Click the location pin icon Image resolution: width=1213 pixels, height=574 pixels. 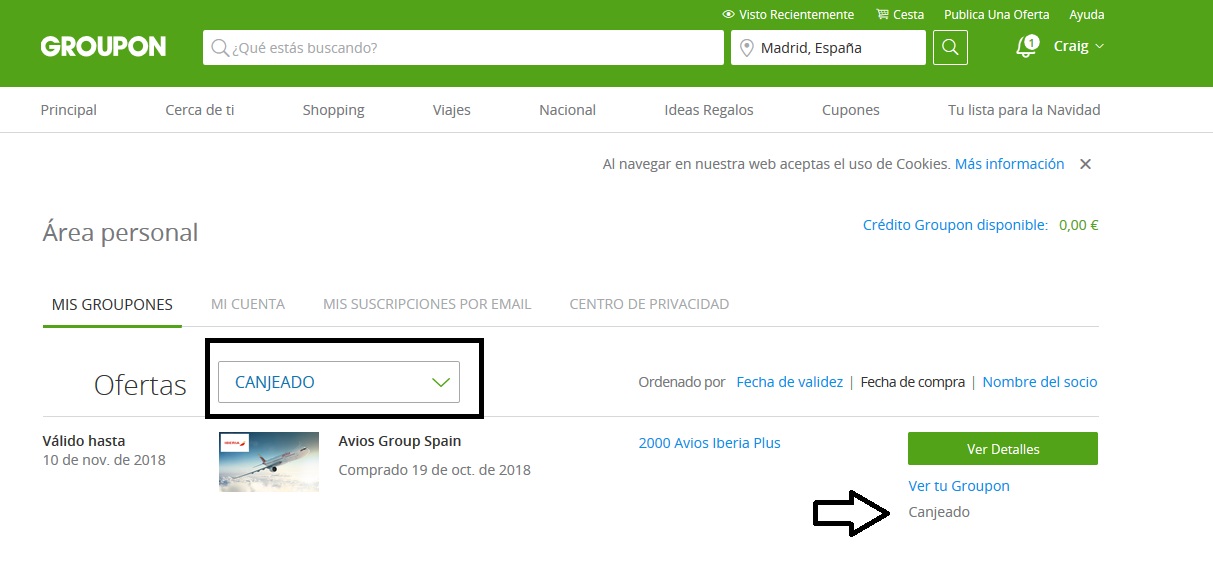click(x=746, y=48)
